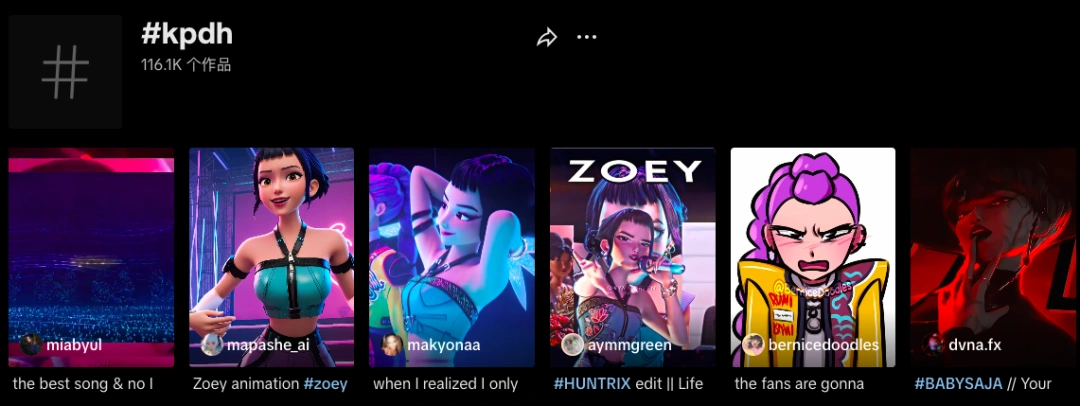Click the hashtag symbol tile
1080x406 pixels.
pos(65,72)
